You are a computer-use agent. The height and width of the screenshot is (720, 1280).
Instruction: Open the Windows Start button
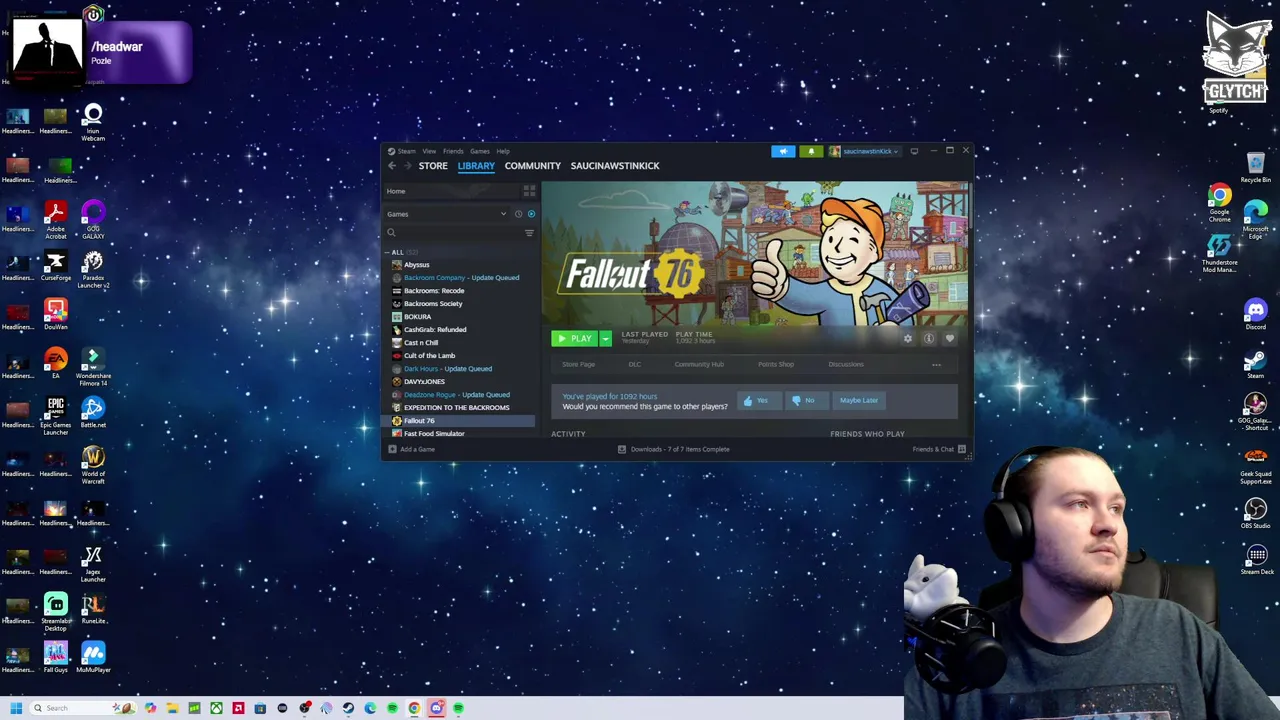pos(16,708)
